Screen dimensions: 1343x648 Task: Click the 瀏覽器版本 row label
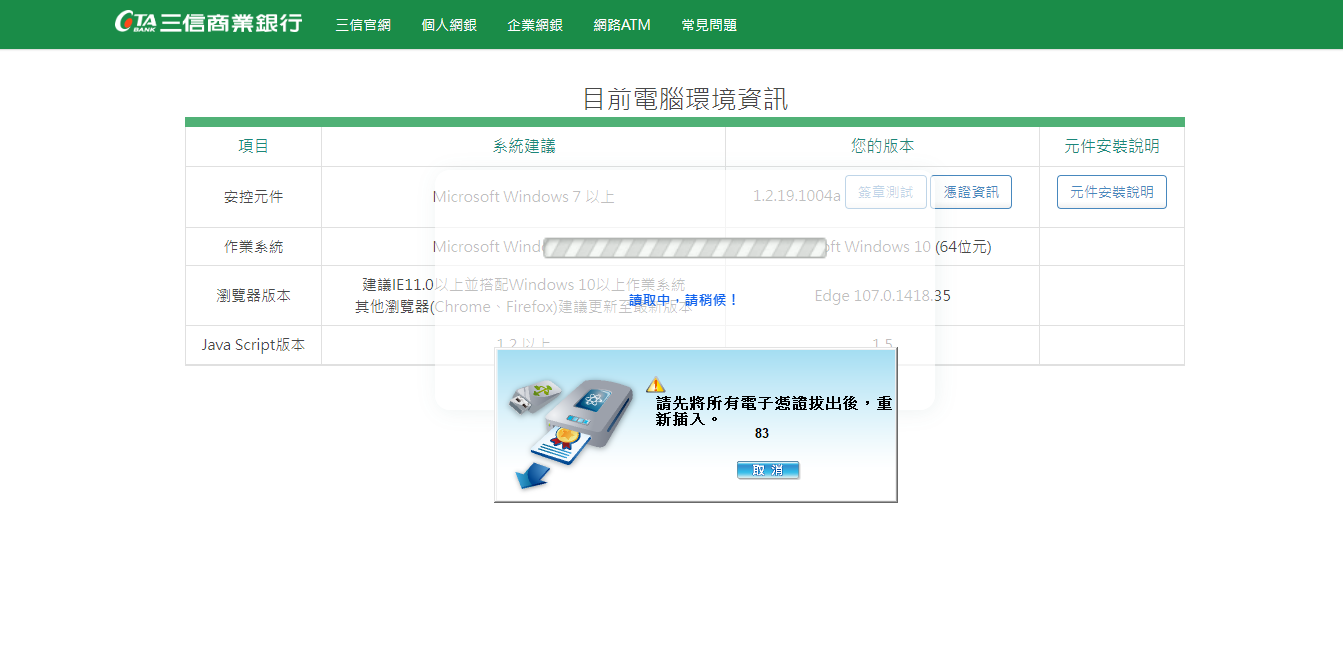[253, 296]
